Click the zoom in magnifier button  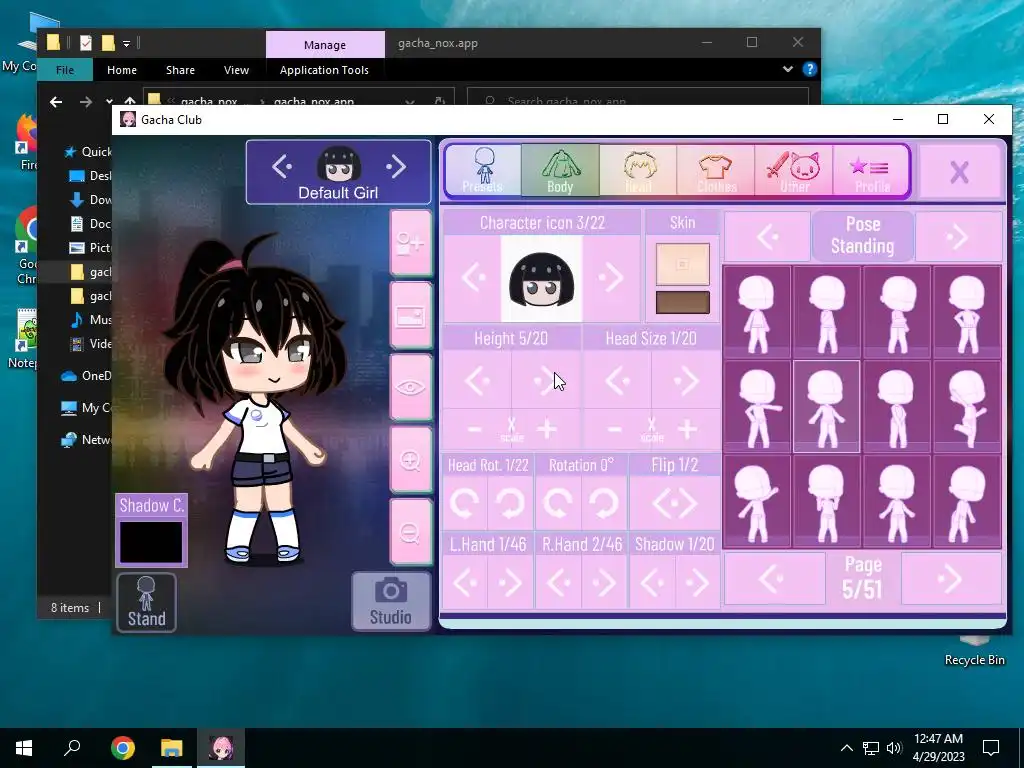pos(410,460)
